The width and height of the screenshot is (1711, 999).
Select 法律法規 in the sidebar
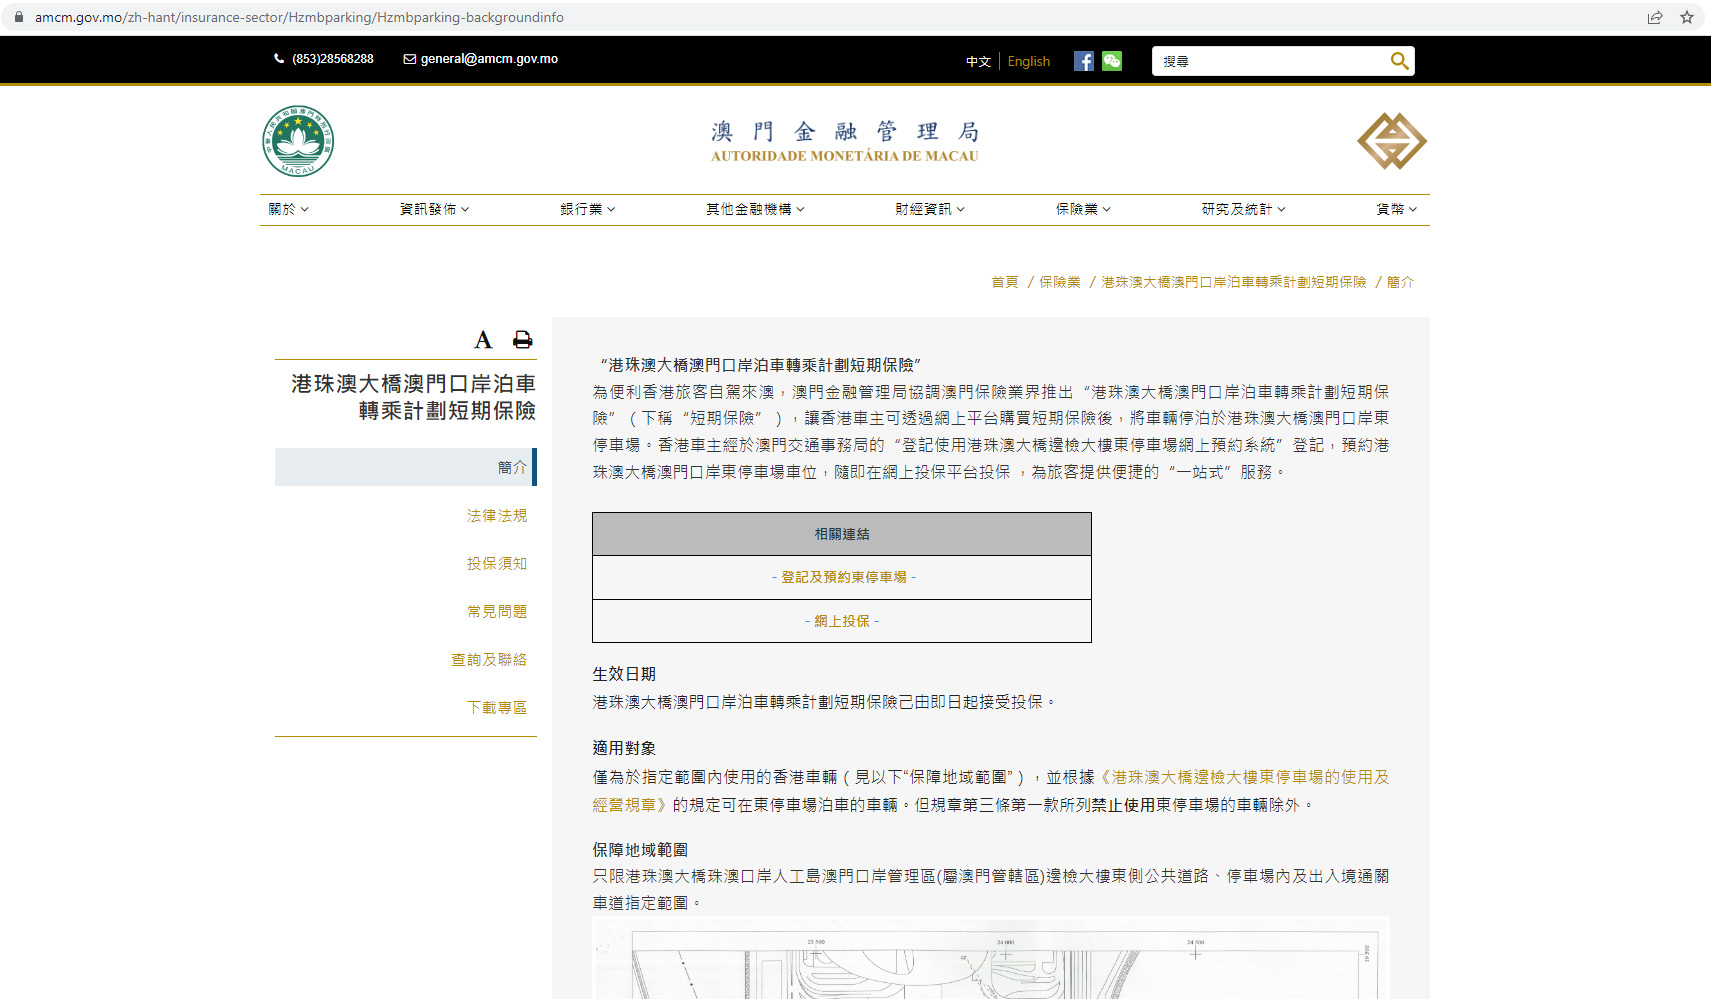[x=496, y=516]
